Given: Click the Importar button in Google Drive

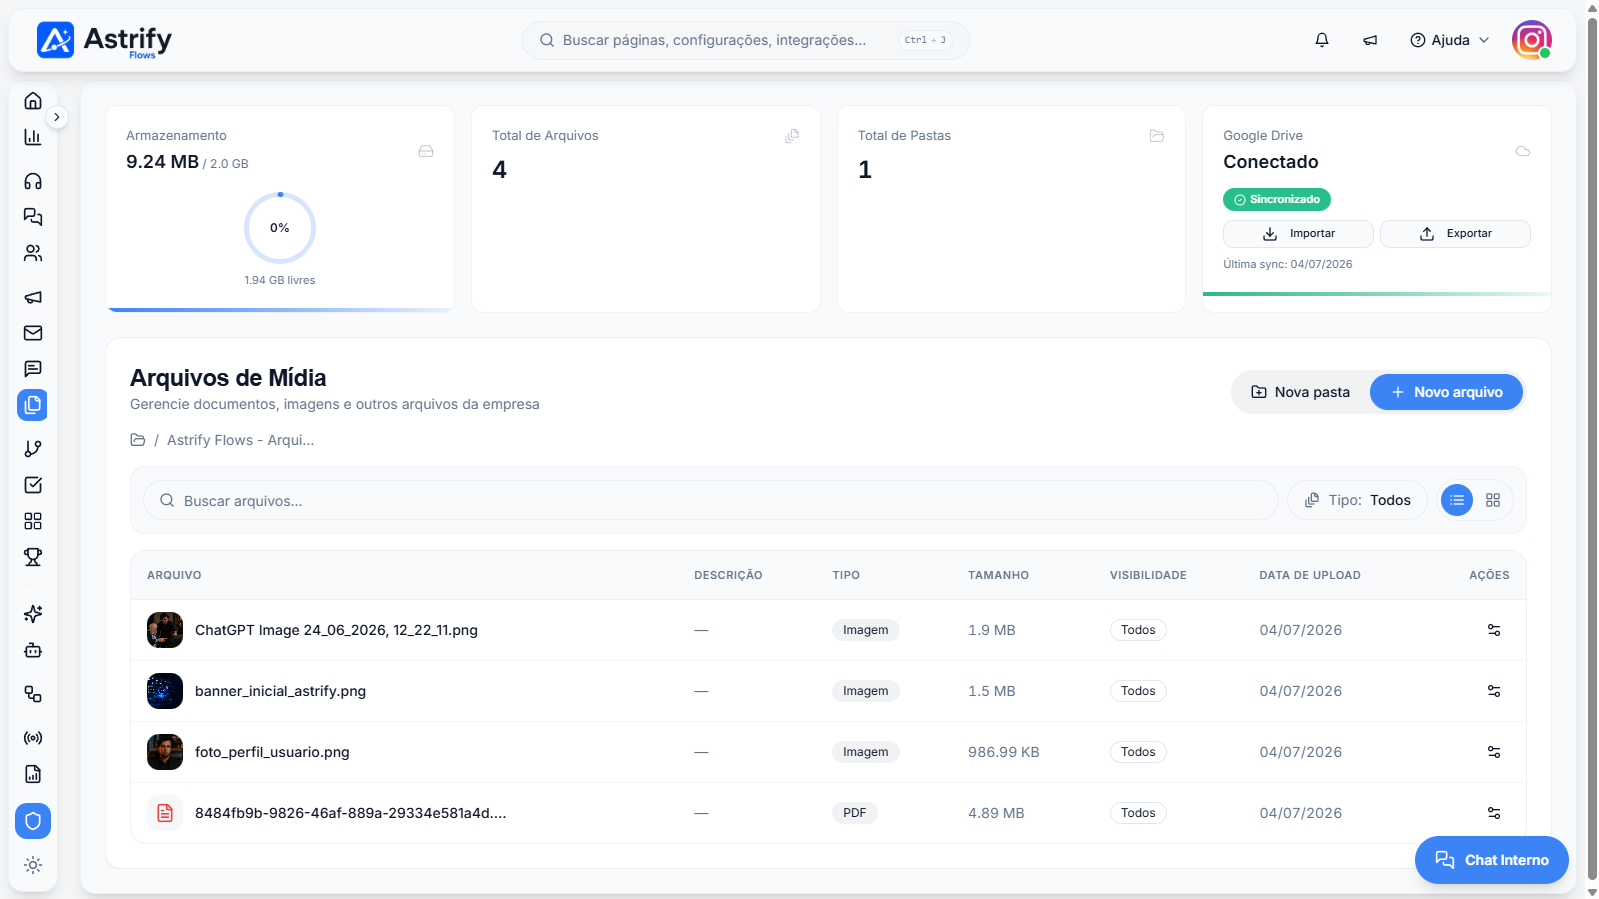Looking at the screenshot, I should point(1298,234).
